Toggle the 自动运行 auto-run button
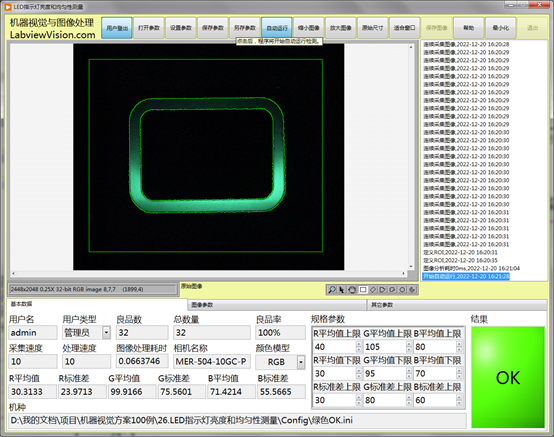554x437 pixels. pyautogui.click(x=277, y=28)
